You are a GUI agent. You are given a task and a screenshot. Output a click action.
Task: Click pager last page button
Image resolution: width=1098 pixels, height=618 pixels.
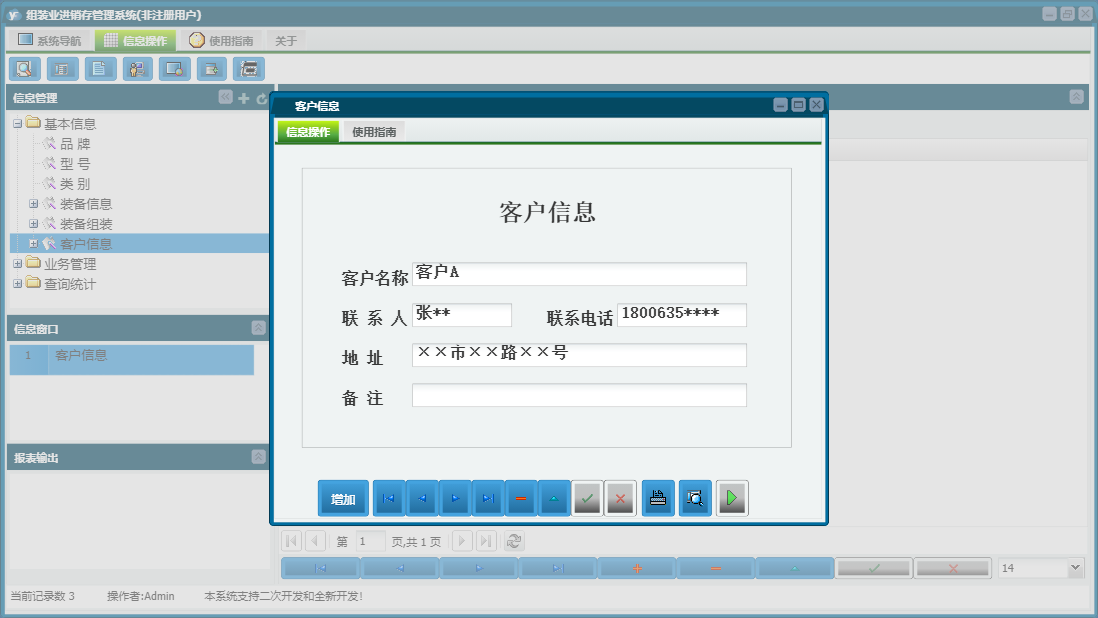point(487,541)
